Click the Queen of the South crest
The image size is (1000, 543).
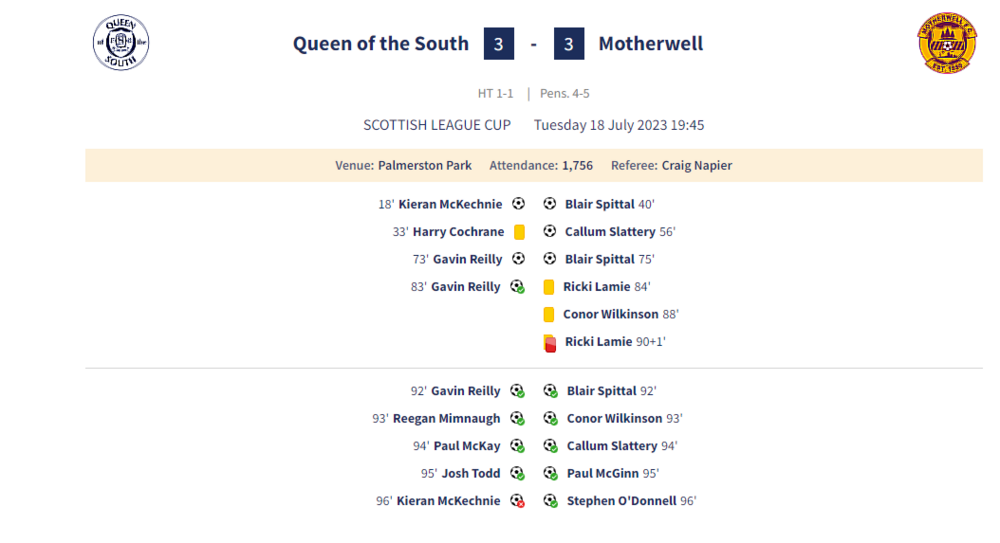pyautogui.click(x=121, y=43)
